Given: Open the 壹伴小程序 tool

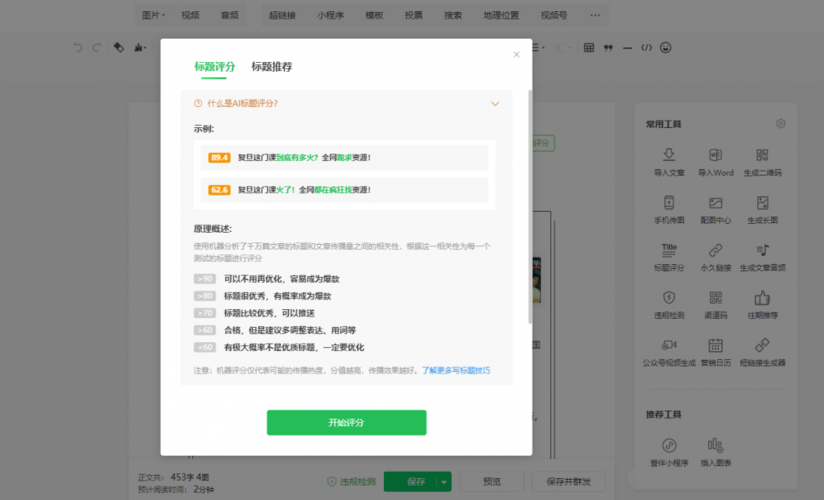Looking at the screenshot, I should [668, 453].
